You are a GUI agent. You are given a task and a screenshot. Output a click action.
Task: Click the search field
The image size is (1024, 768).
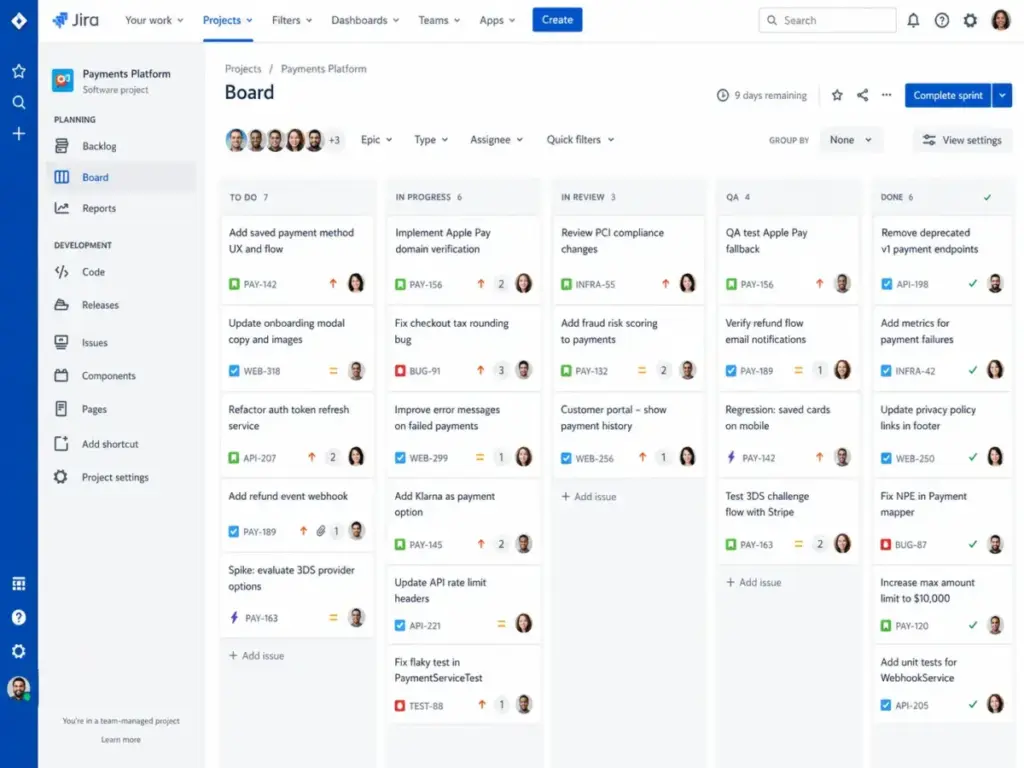click(827, 20)
